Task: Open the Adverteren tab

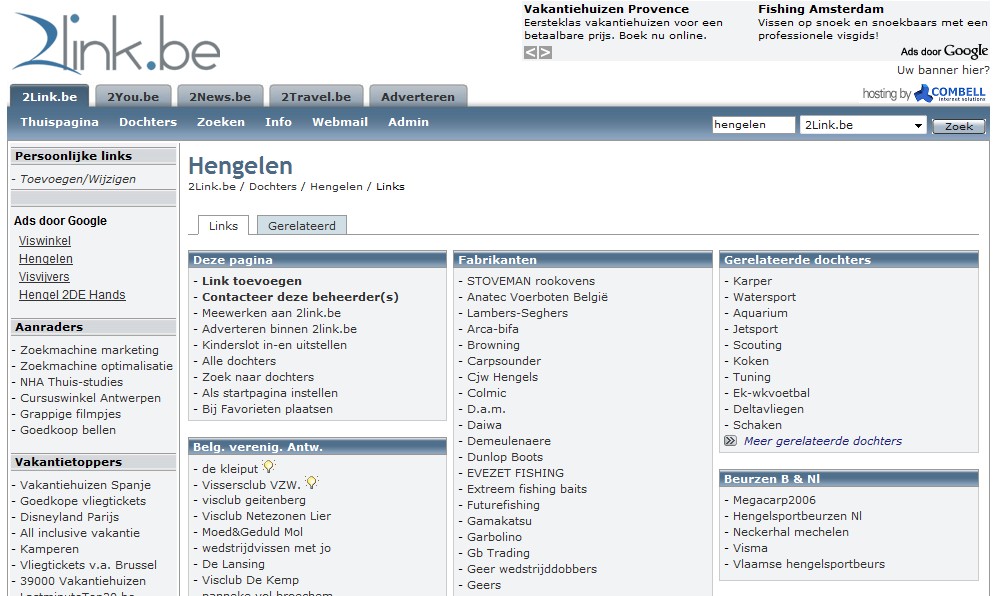Action: pos(418,96)
